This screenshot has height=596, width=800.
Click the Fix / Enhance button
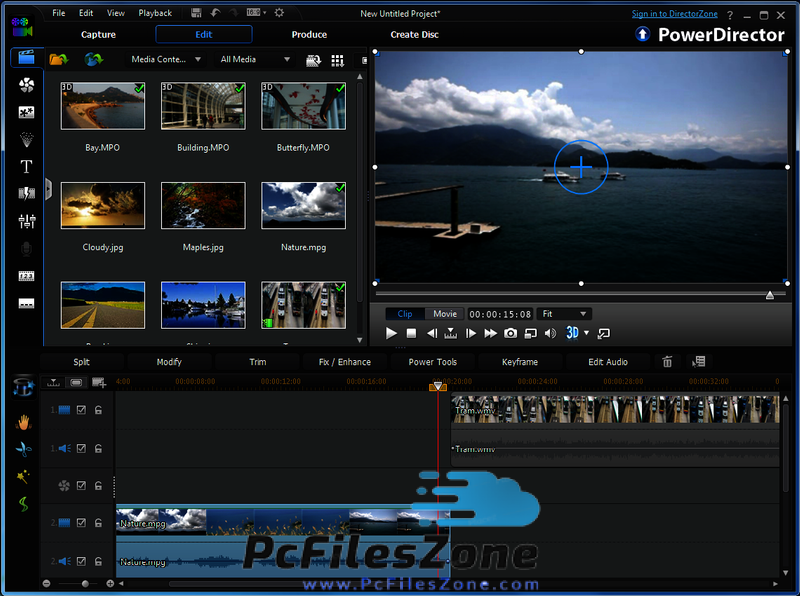coord(344,362)
